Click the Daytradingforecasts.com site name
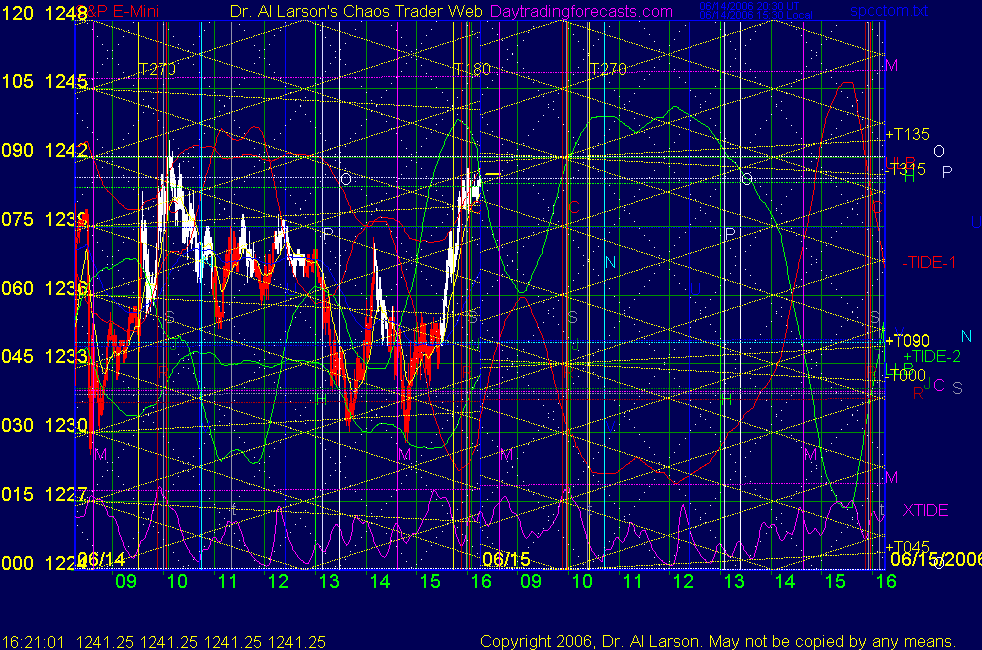The width and height of the screenshot is (982, 650). 581,11
